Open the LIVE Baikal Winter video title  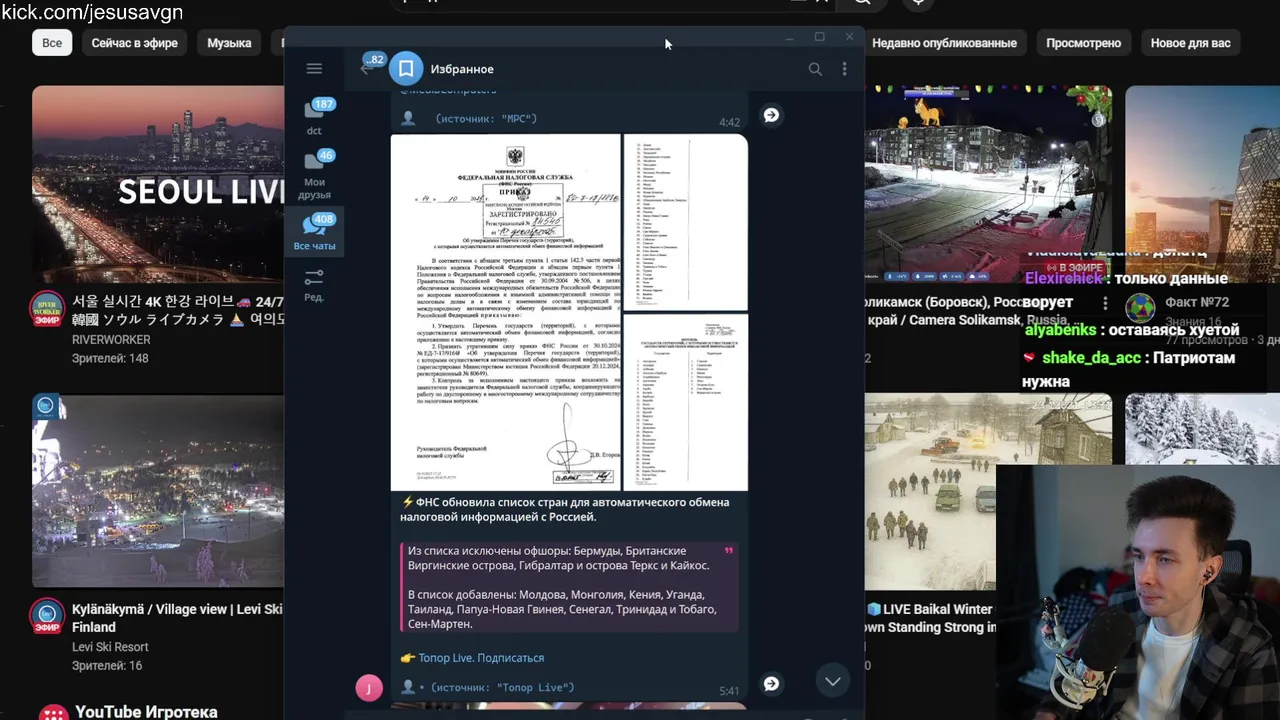[930, 618]
